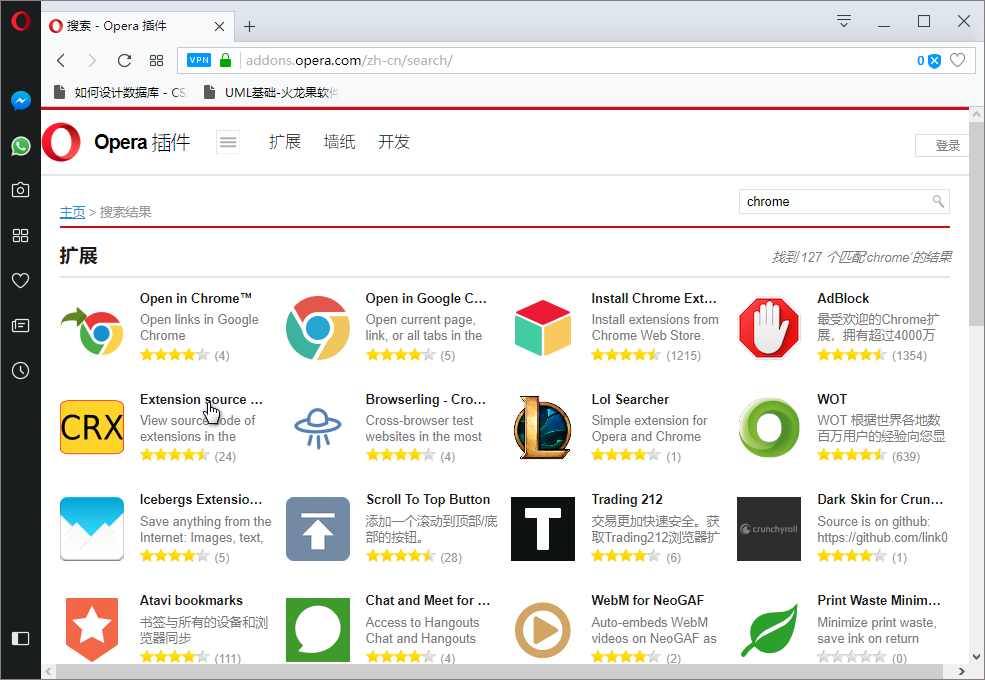
Task: Open the WOT title link
Action: 832,399
